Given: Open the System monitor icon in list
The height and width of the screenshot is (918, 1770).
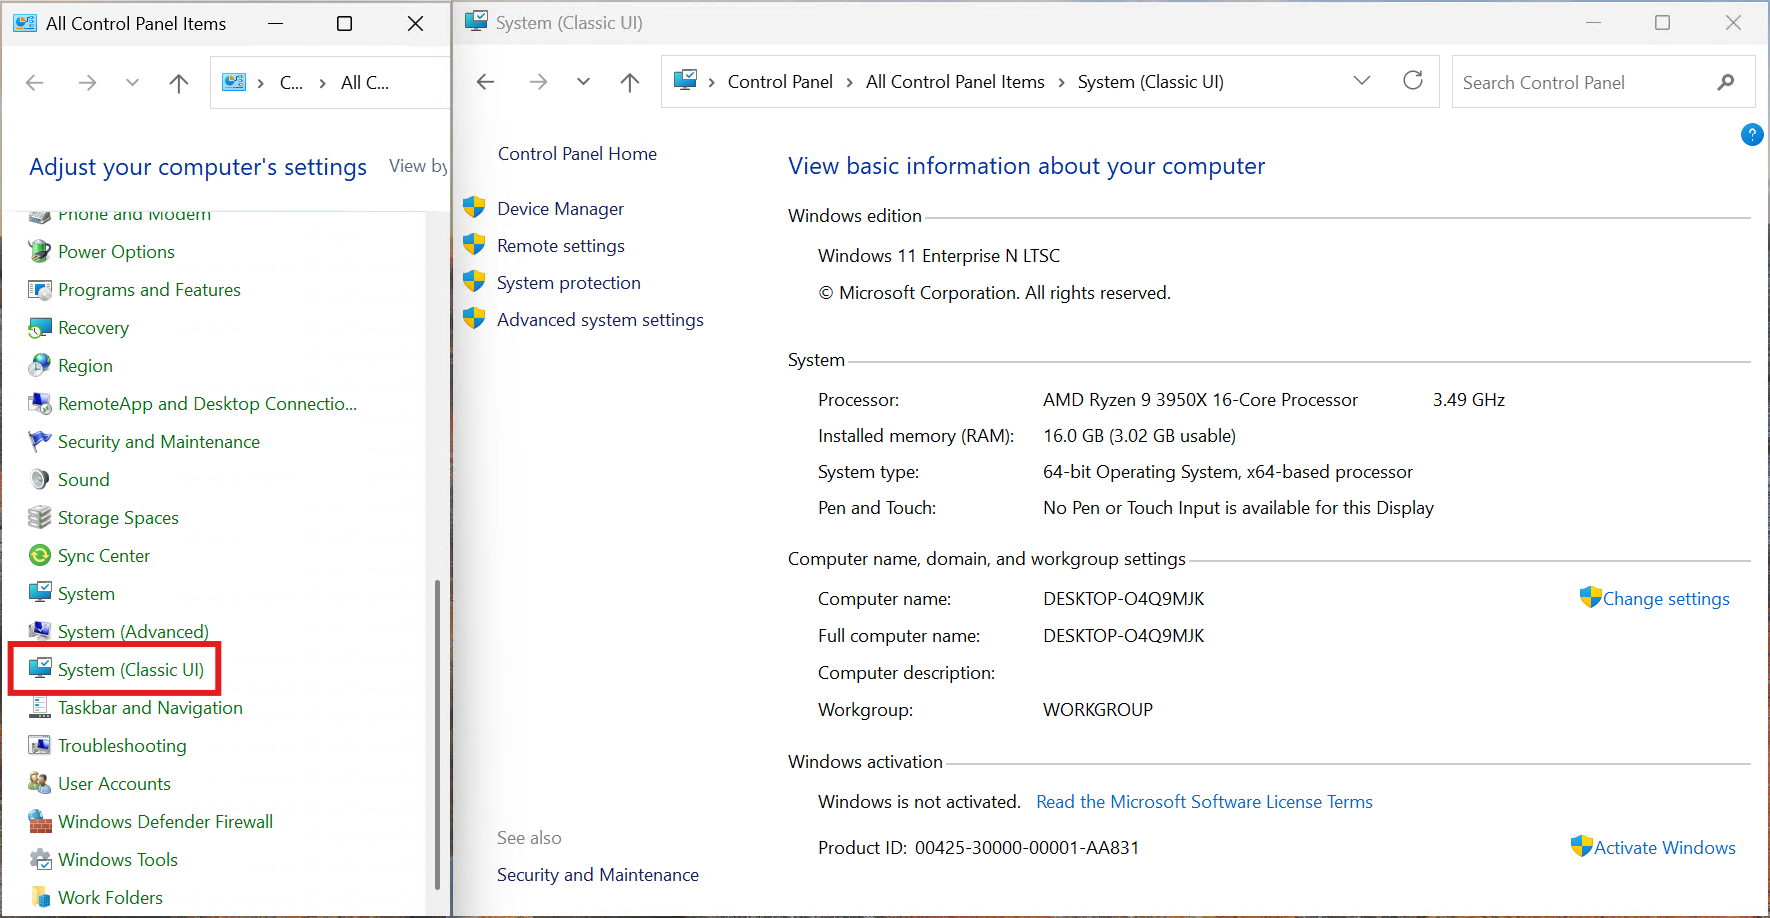Looking at the screenshot, I should 40,594.
